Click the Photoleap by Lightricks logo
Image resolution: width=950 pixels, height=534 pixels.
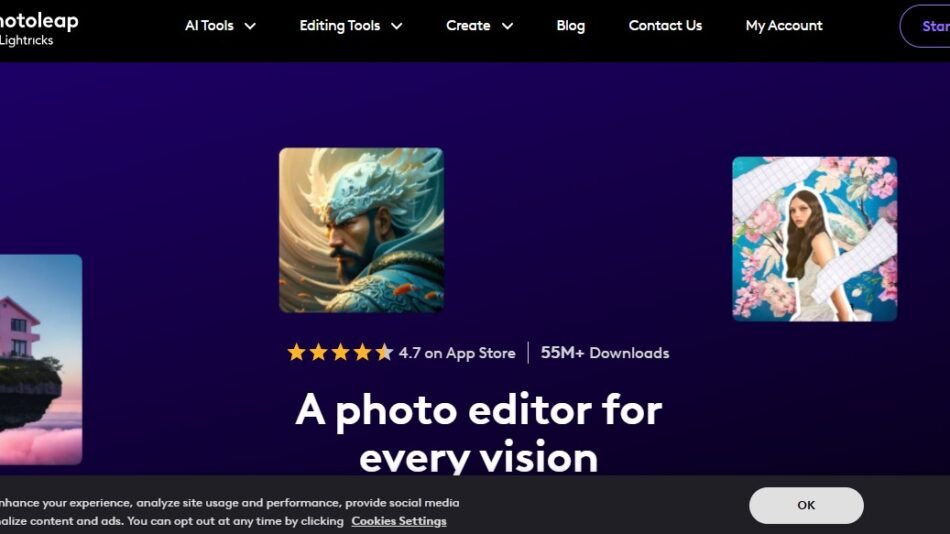39,28
